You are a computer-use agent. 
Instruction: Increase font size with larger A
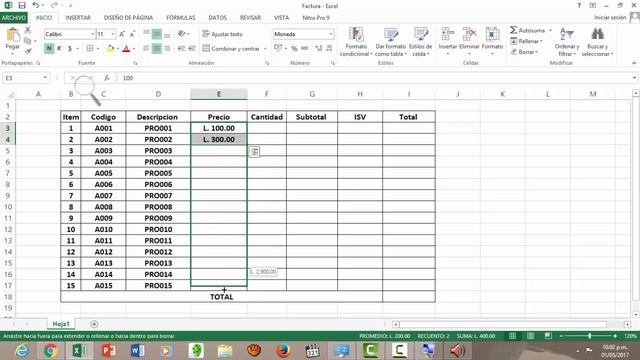coord(122,34)
